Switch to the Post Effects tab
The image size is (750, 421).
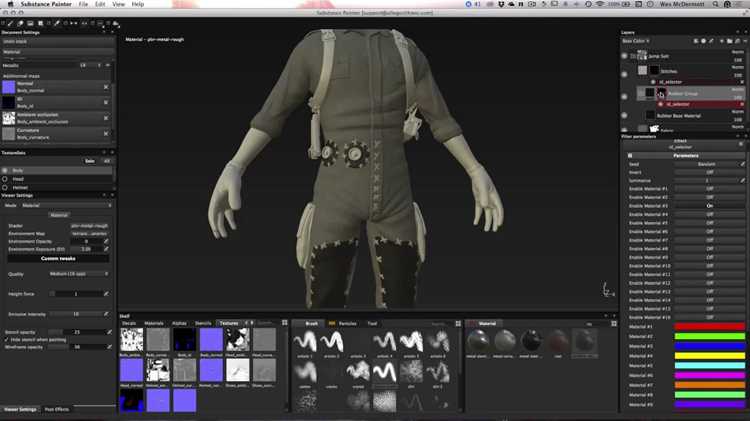57,410
